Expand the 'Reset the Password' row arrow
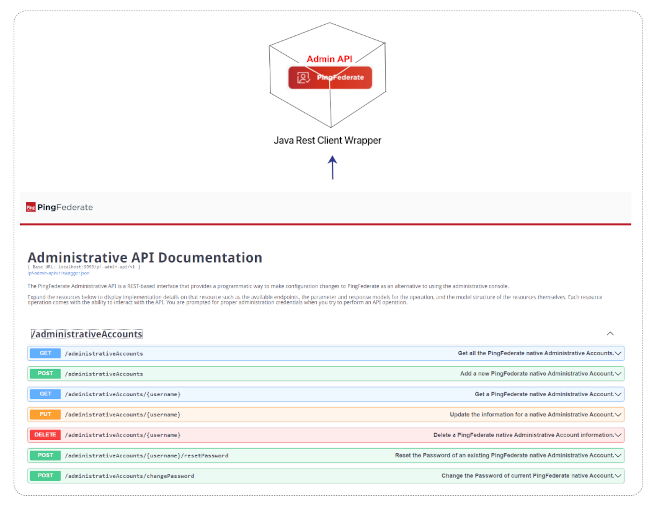The image size is (653, 507). coord(618,455)
